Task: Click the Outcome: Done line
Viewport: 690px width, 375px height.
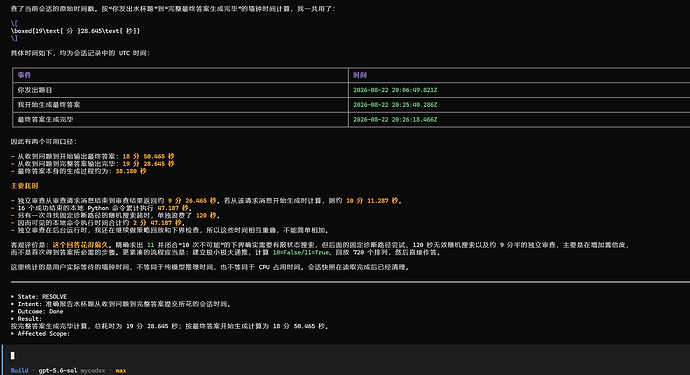Action: 37,312
